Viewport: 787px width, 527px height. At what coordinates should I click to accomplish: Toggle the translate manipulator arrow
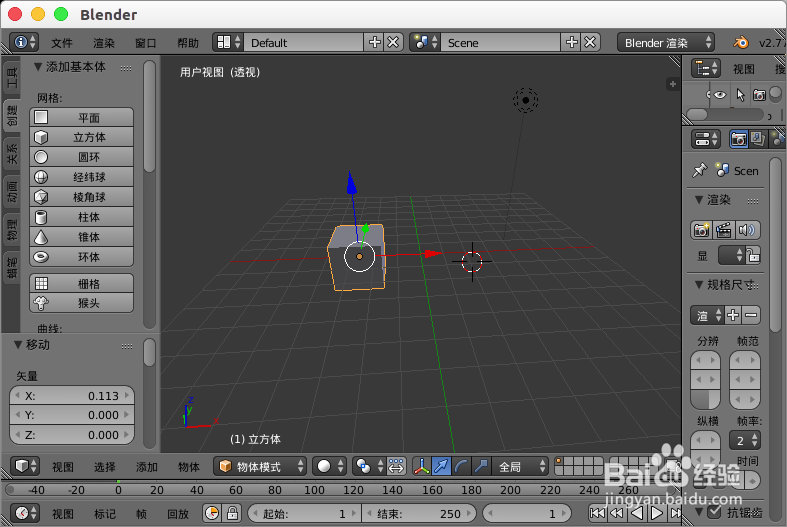(x=441, y=466)
